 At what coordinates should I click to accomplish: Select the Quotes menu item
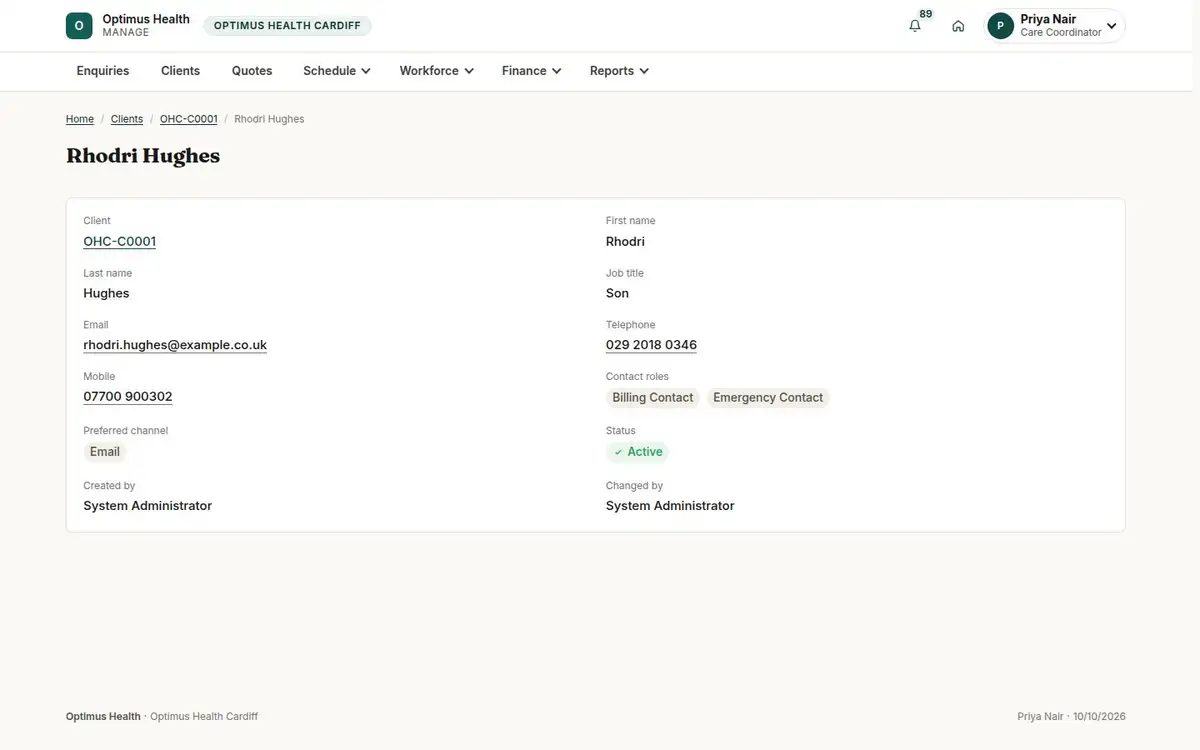point(252,71)
